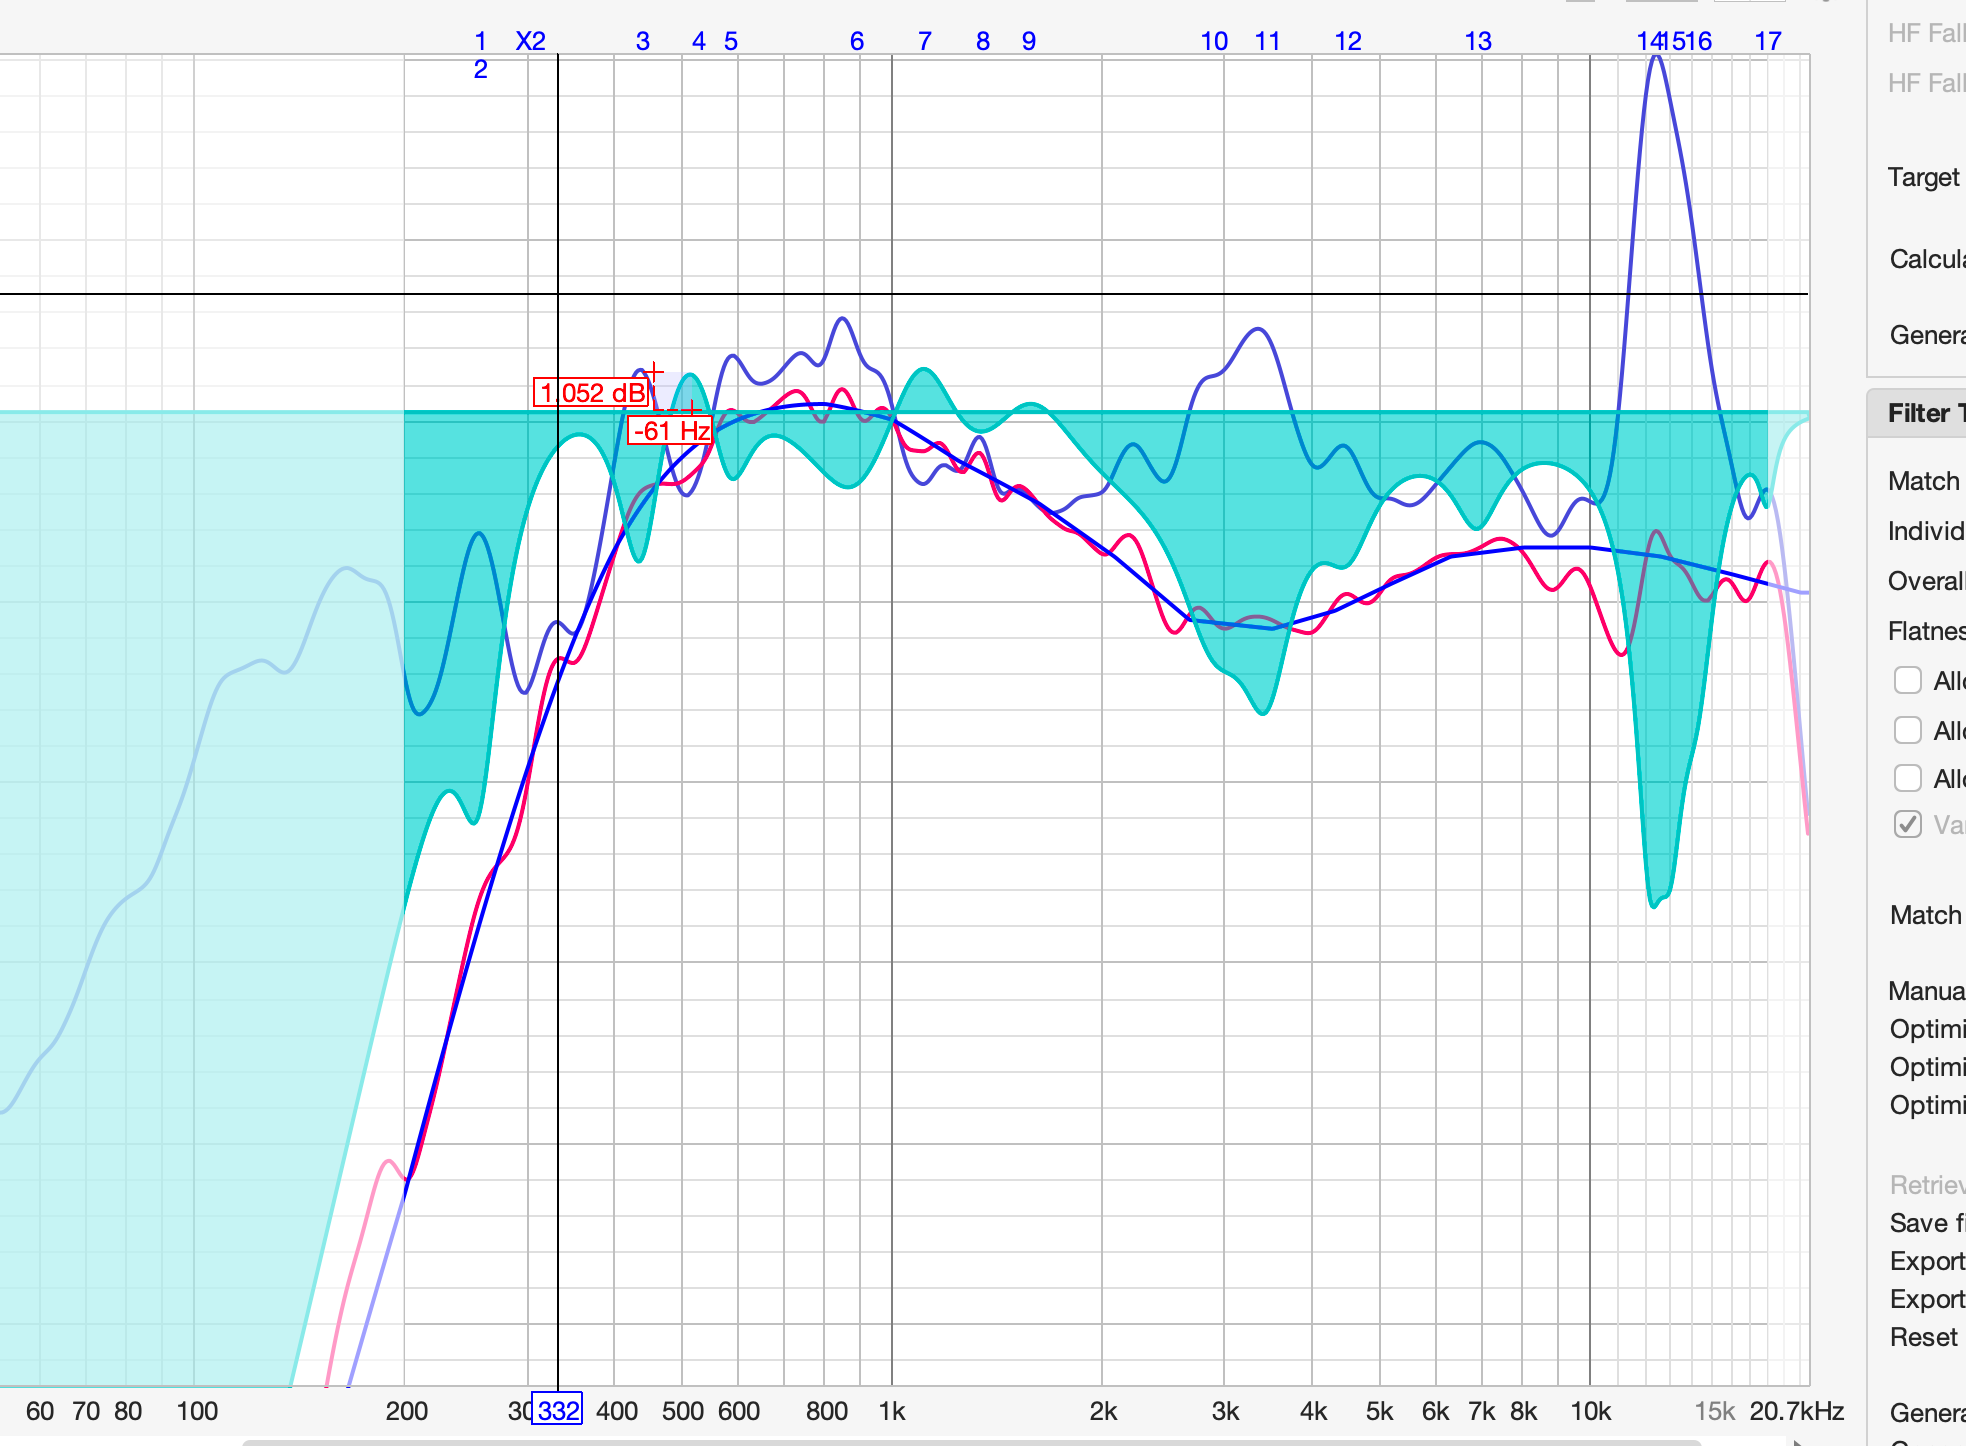Select filter marker 13 above the graph
Viewport: 1966px width, 1446px height.
tap(1478, 41)
